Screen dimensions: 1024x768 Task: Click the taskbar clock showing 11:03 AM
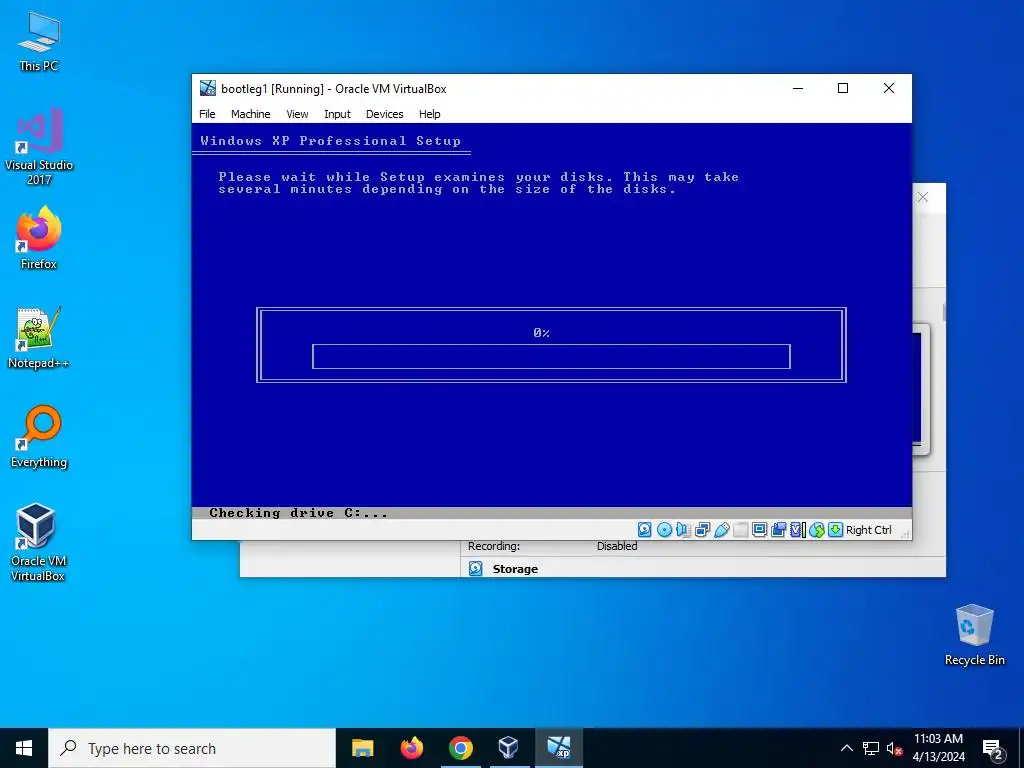click(x=938, y=748)
